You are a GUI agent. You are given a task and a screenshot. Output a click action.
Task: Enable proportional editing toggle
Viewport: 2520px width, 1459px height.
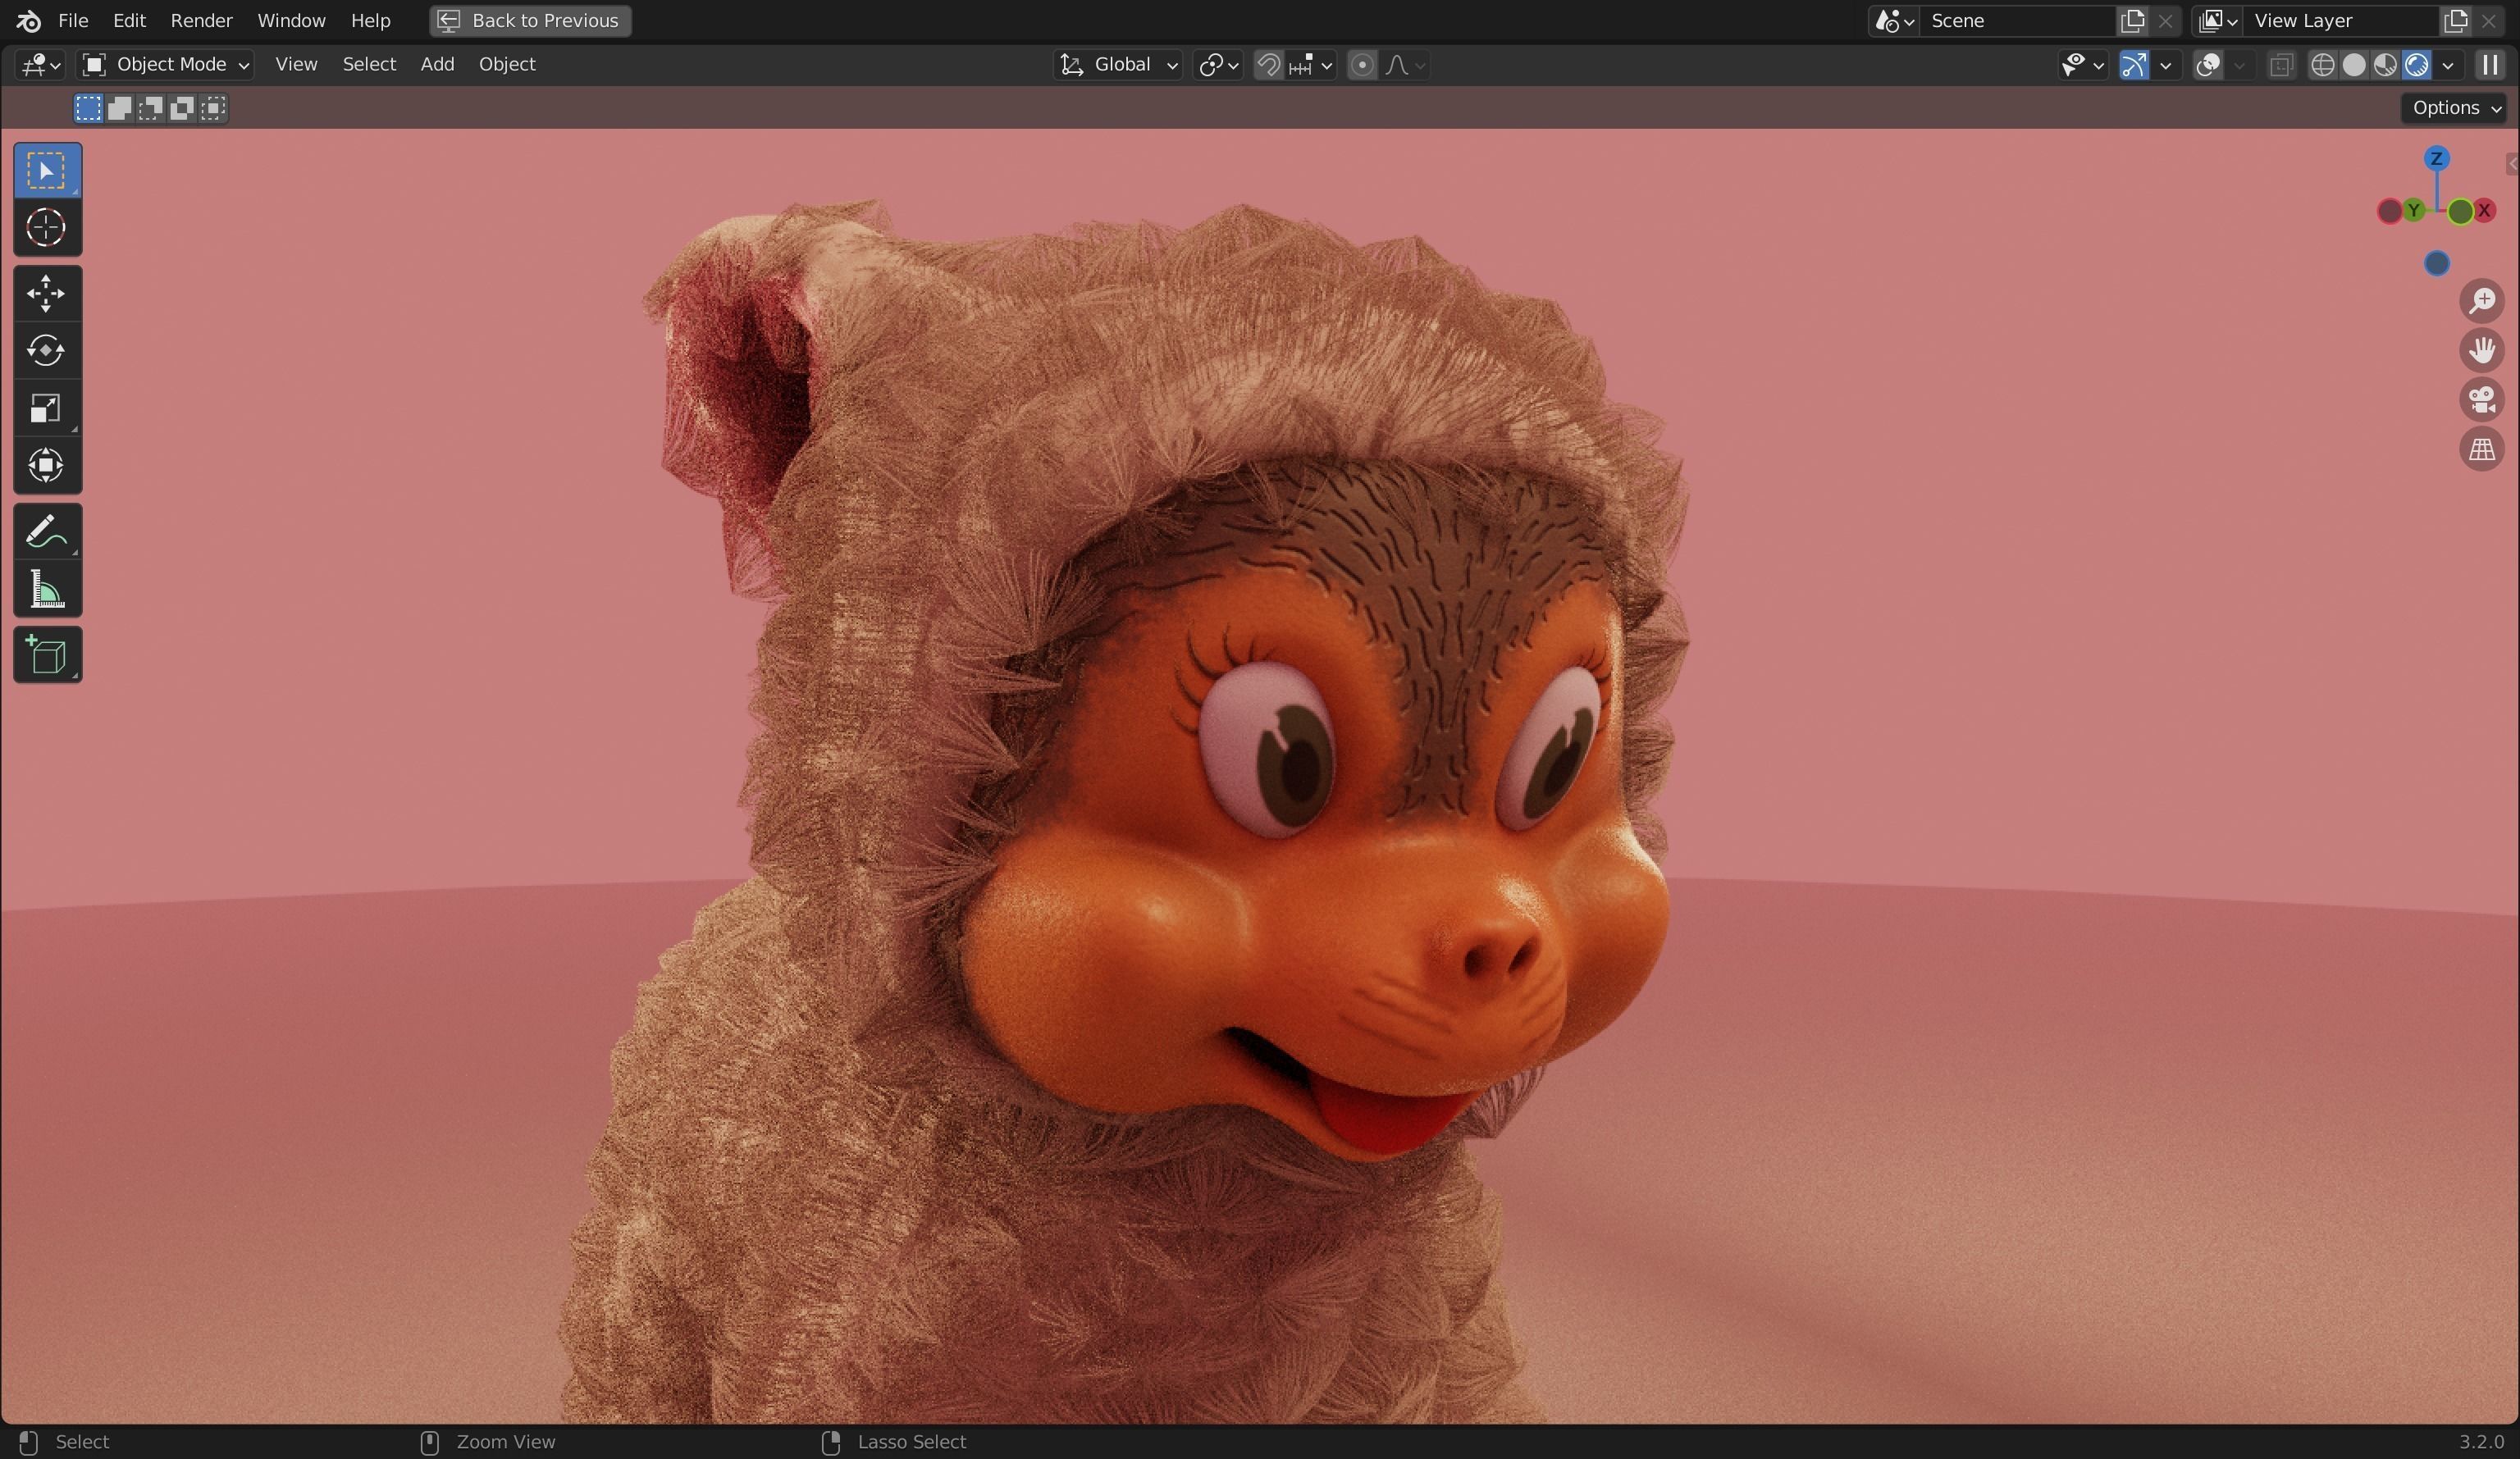[x=1361, y=65]
